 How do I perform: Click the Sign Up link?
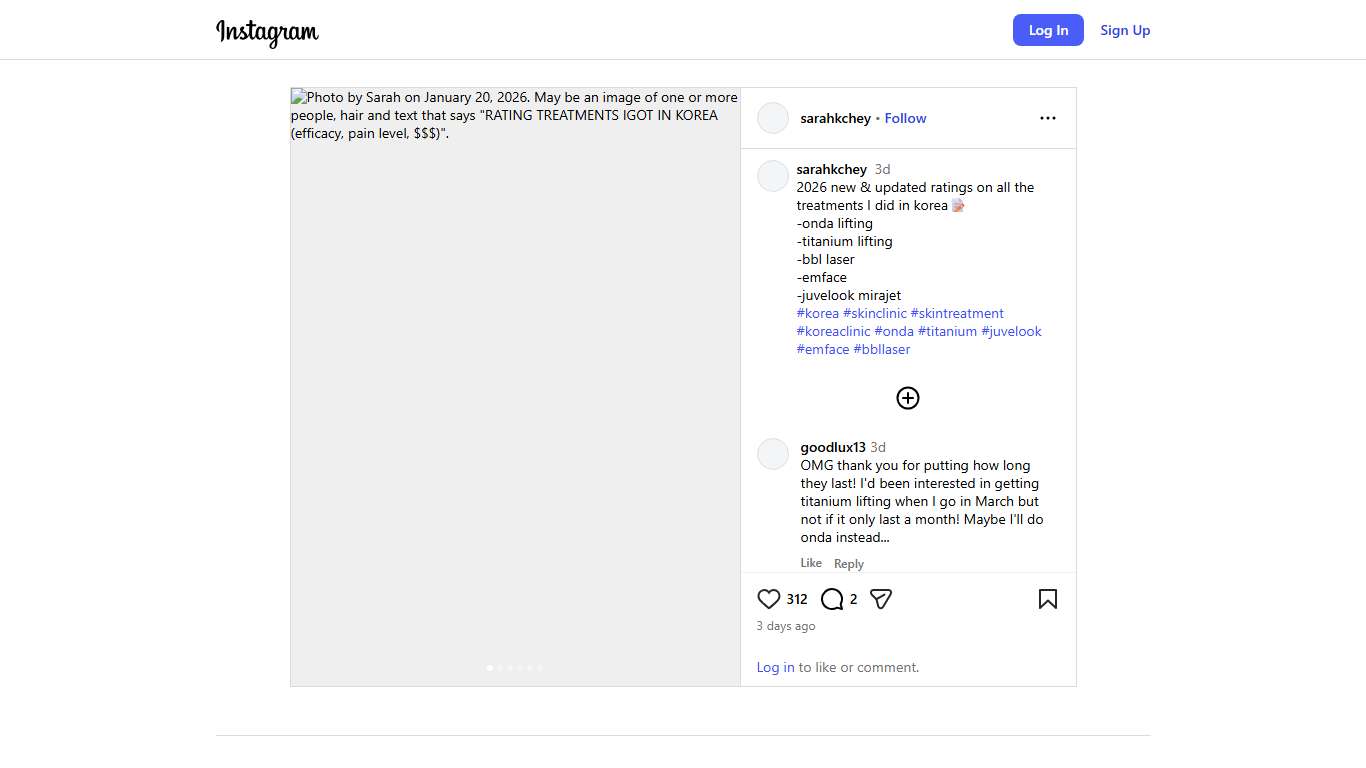[x=1125, y=30]
